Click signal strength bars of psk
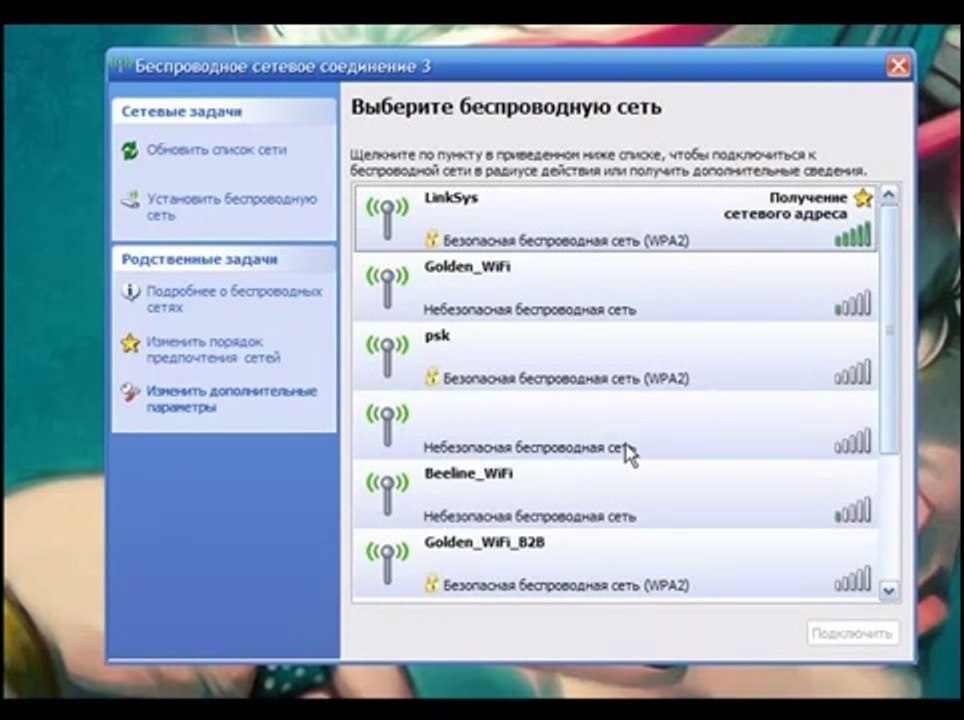 853,373
